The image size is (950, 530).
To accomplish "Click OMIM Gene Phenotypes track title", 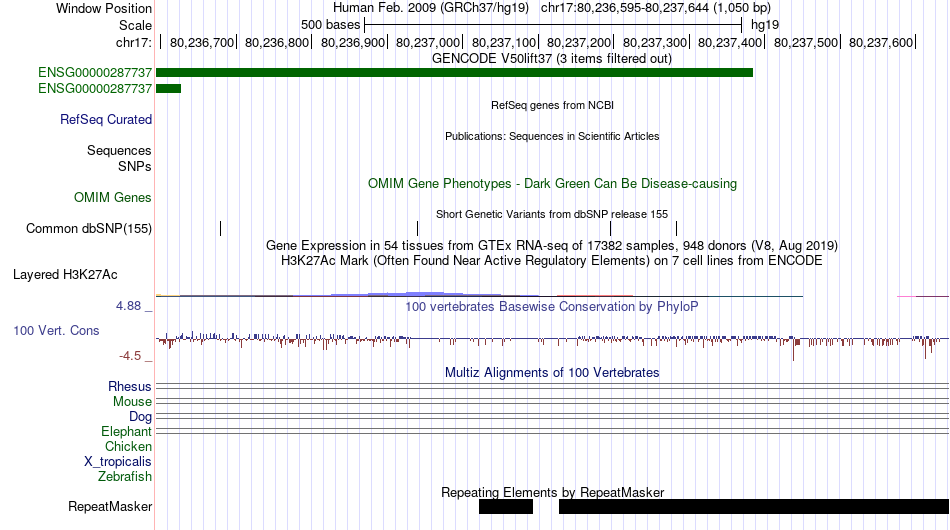I will (553, 184).
